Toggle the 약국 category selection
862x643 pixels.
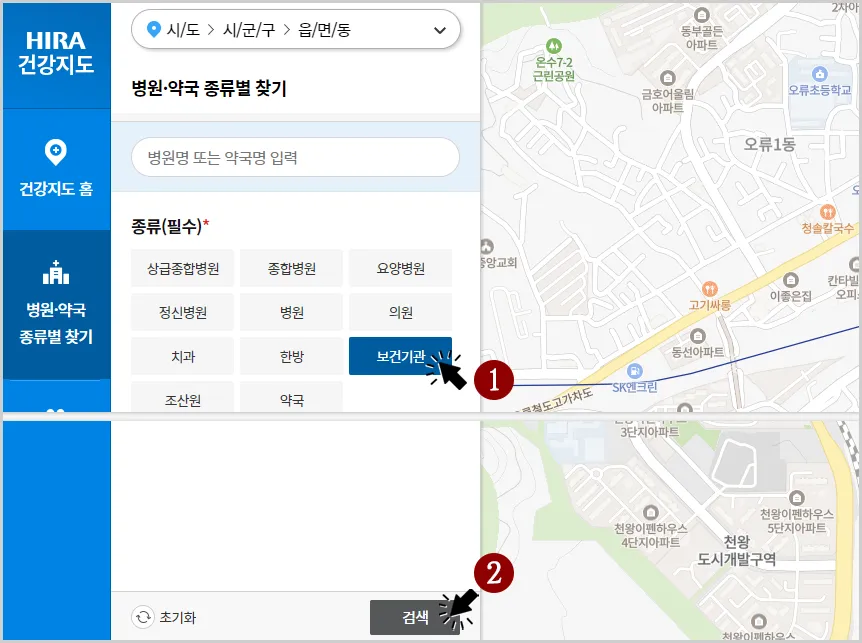[x=291, y=397]
